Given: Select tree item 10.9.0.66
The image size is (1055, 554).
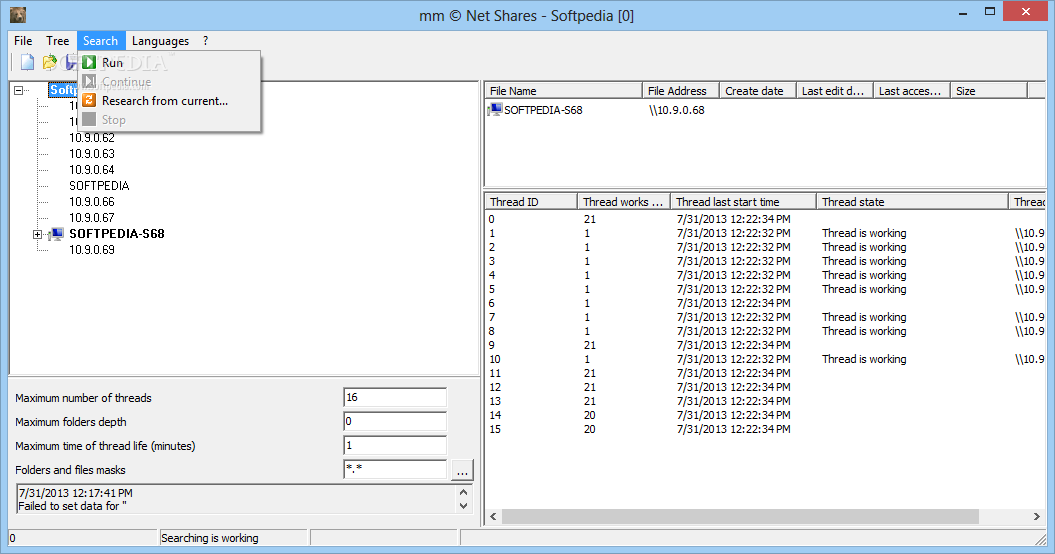Looking at the screenshot, I should 92,202.
